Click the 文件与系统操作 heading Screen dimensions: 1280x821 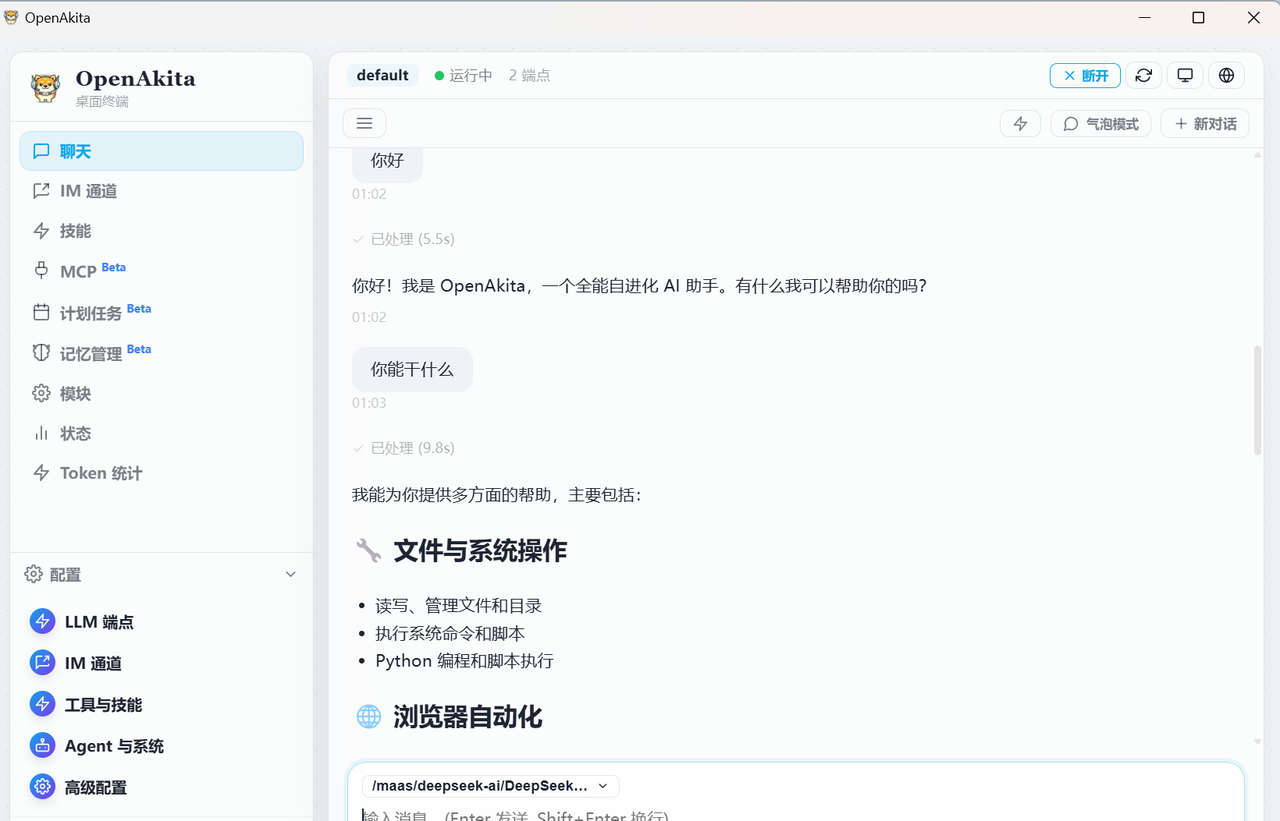[x=480, y=551]
